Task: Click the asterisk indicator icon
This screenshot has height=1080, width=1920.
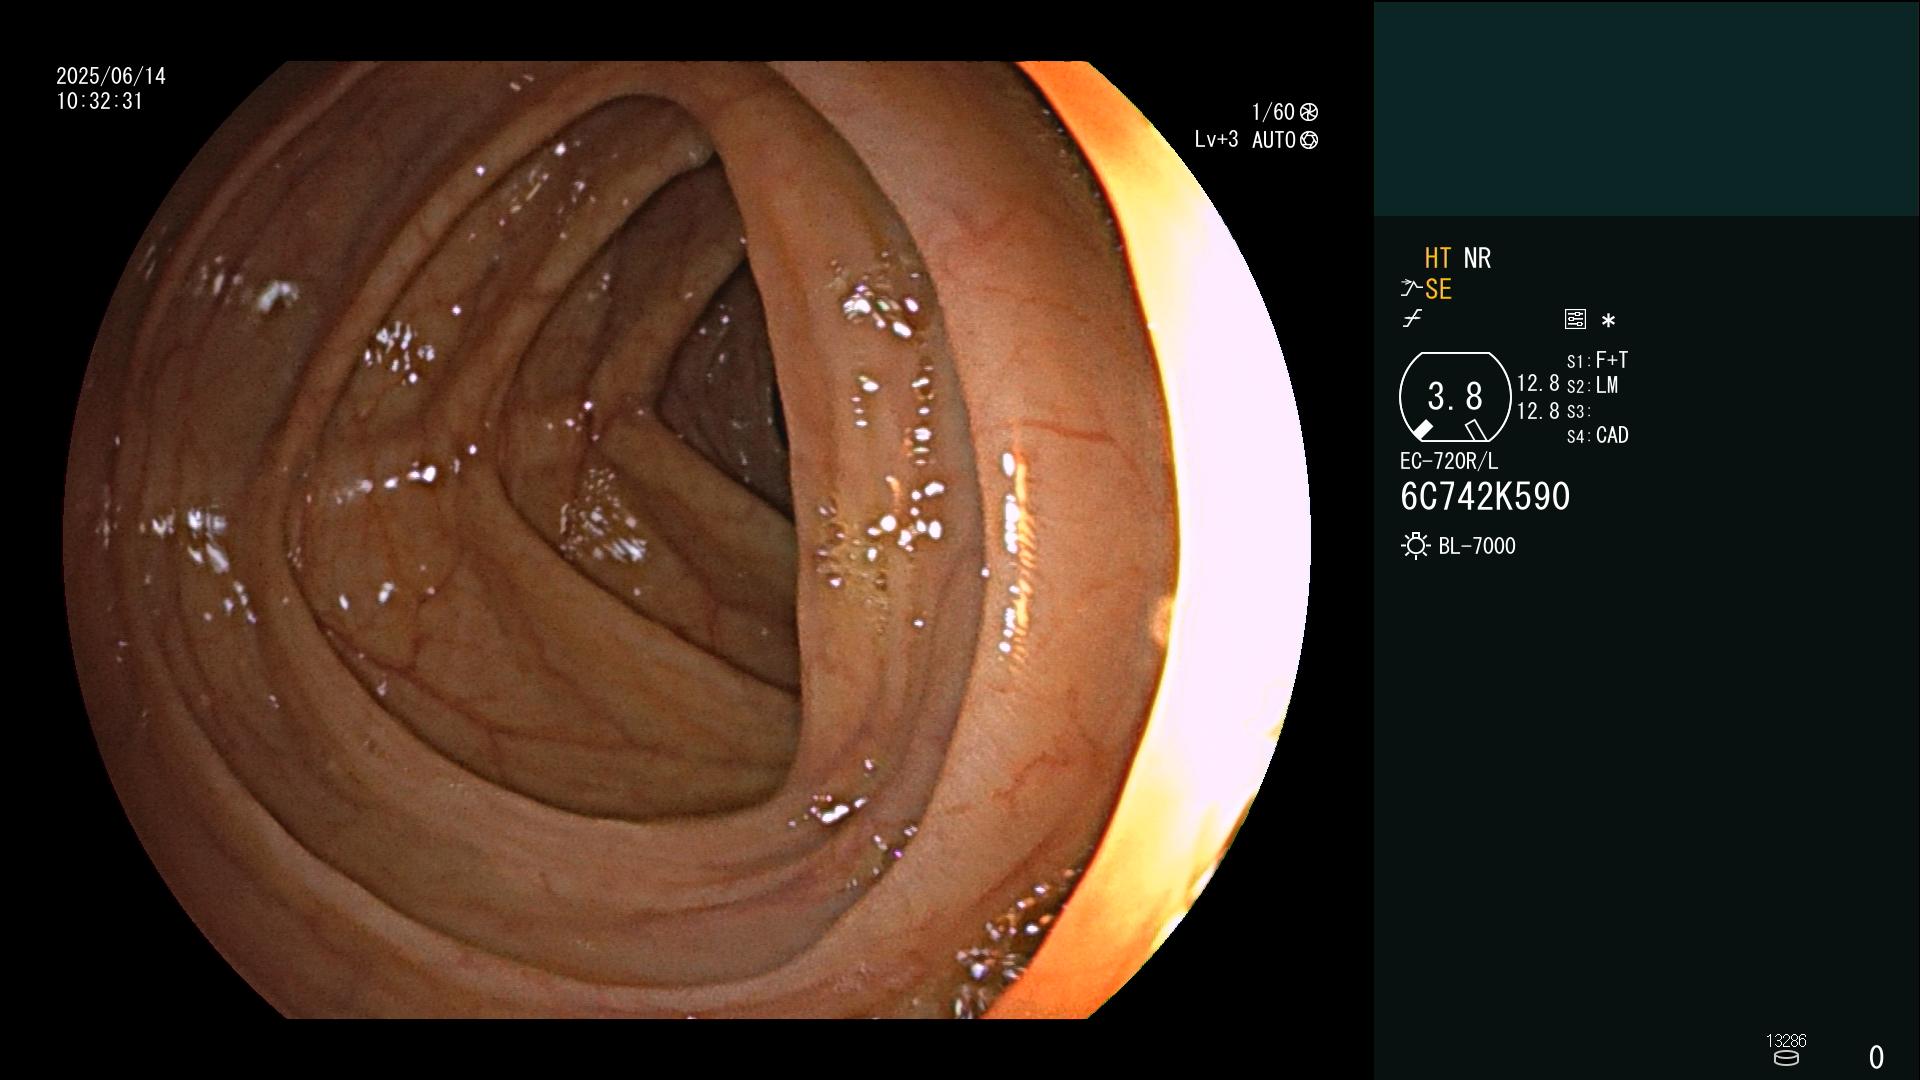Action: point(1608,321)
